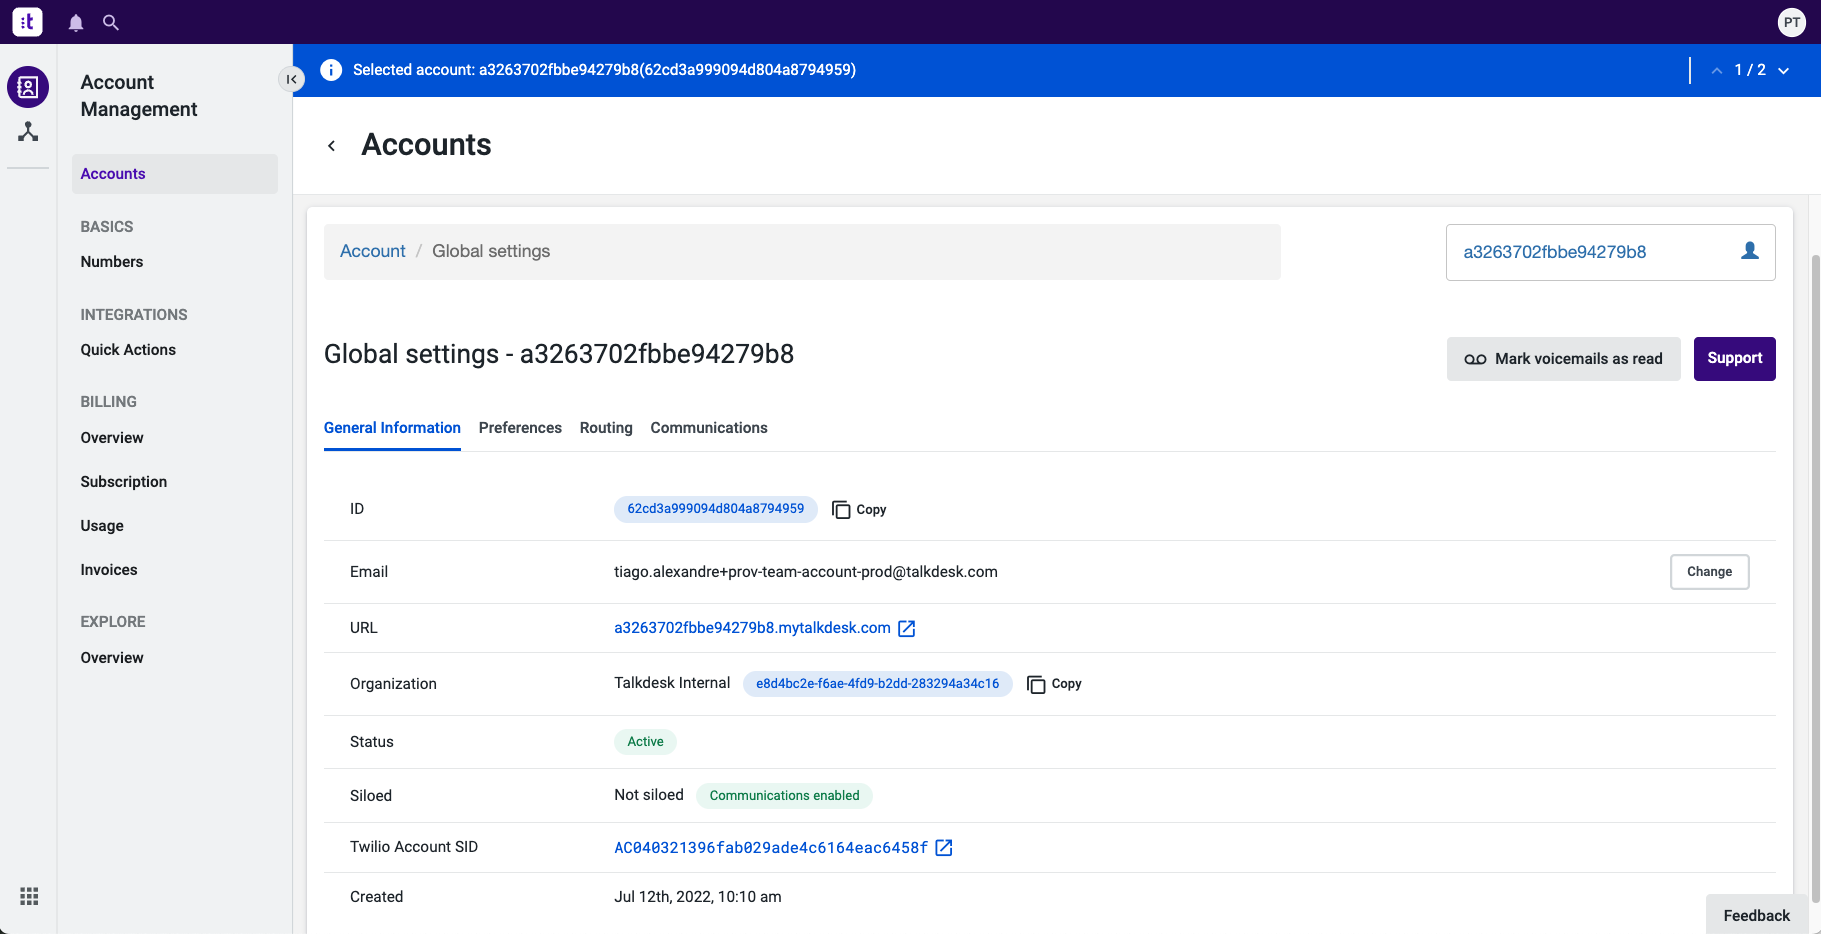Open the PT user avatar menu
Viewport: 1821px width, 934px height.
point(1792,22)
